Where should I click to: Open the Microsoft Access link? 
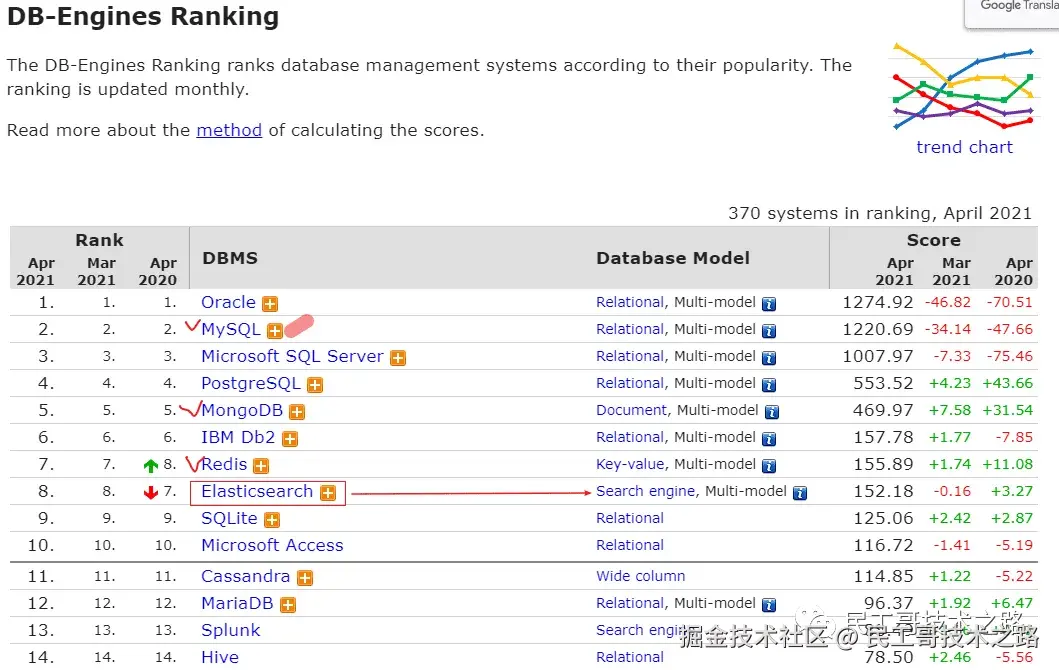click(272, 545)
